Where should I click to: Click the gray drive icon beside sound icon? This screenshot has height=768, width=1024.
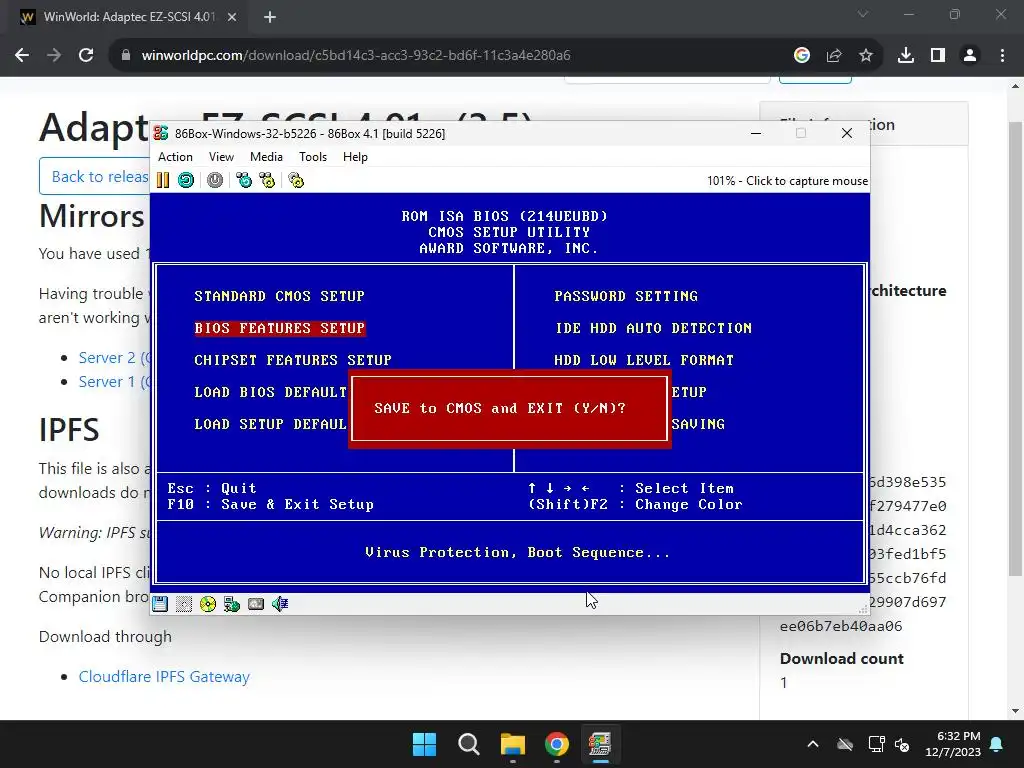click(256, 604)
